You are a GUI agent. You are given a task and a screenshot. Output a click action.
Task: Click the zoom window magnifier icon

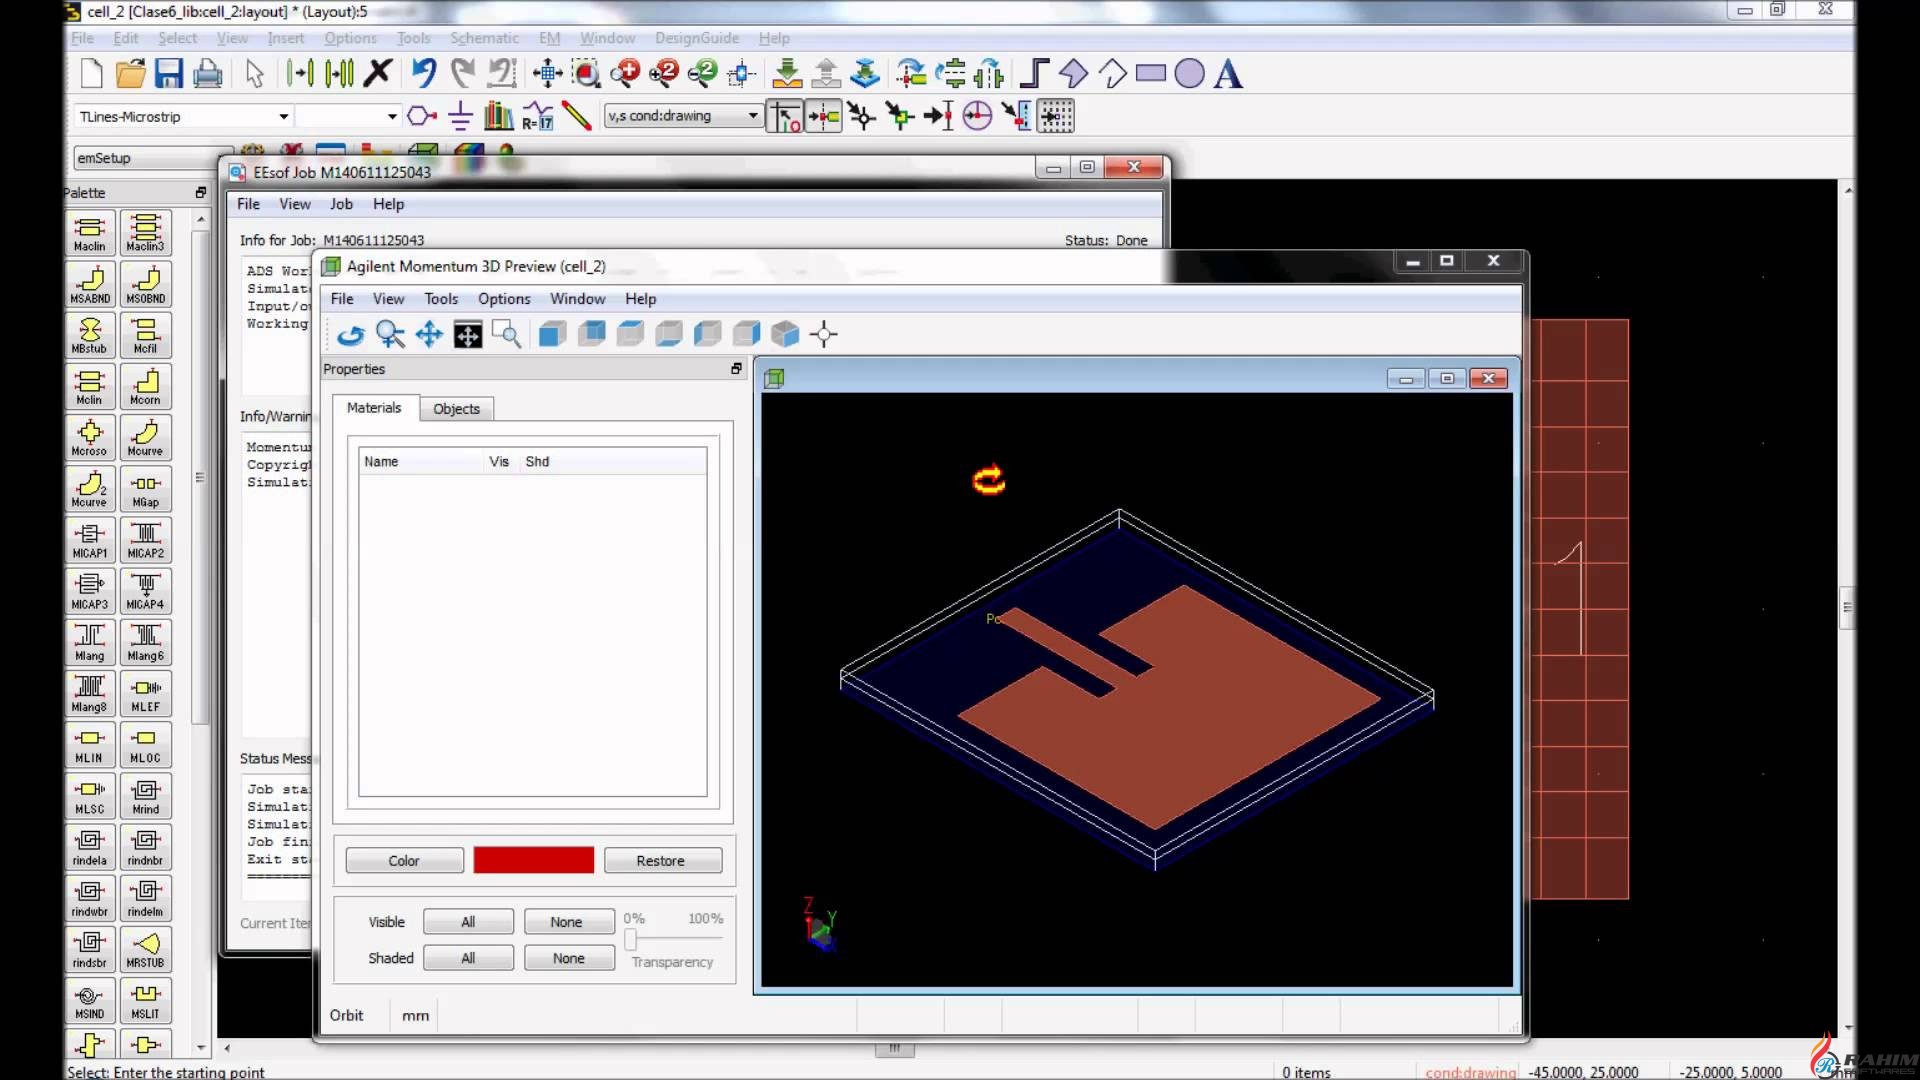pyautogui.click(x=506, y=334)
